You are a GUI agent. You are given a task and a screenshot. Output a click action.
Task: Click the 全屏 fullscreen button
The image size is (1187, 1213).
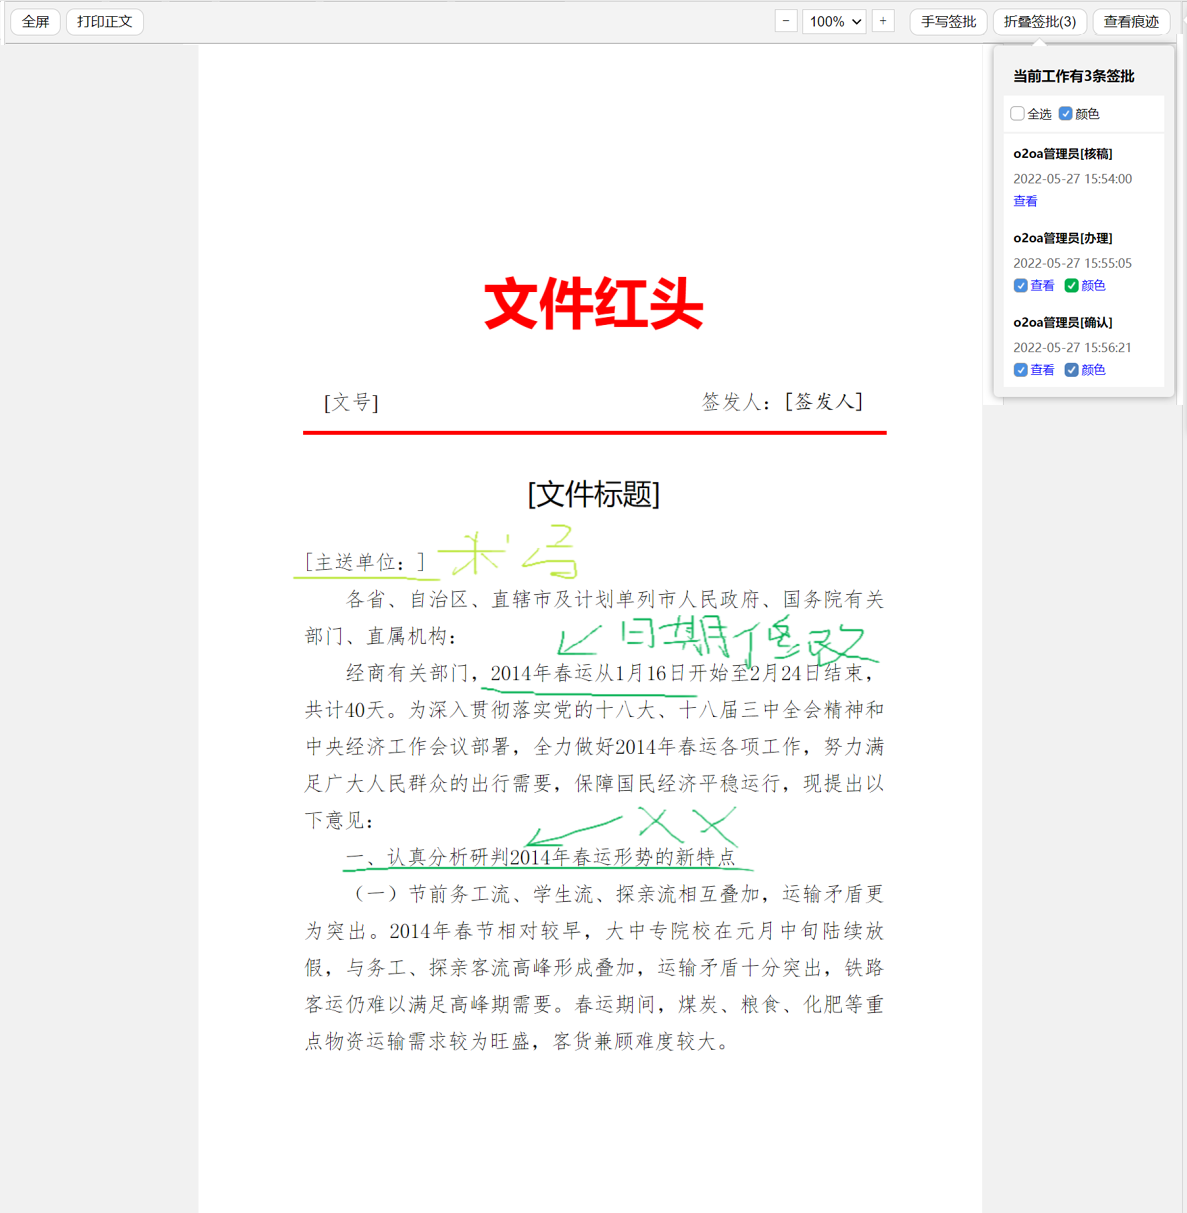tap(36, 21)
